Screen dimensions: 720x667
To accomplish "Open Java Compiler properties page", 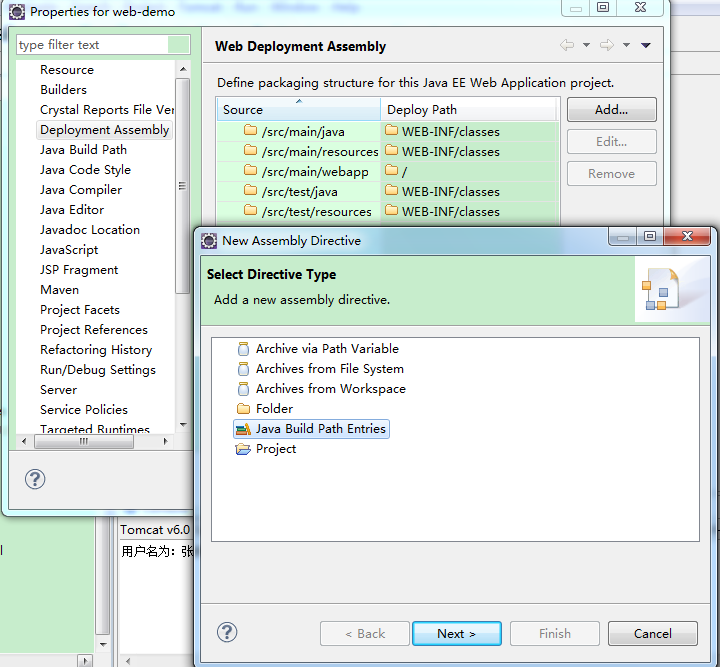I will pyautogui.click(x=81, y=190).
